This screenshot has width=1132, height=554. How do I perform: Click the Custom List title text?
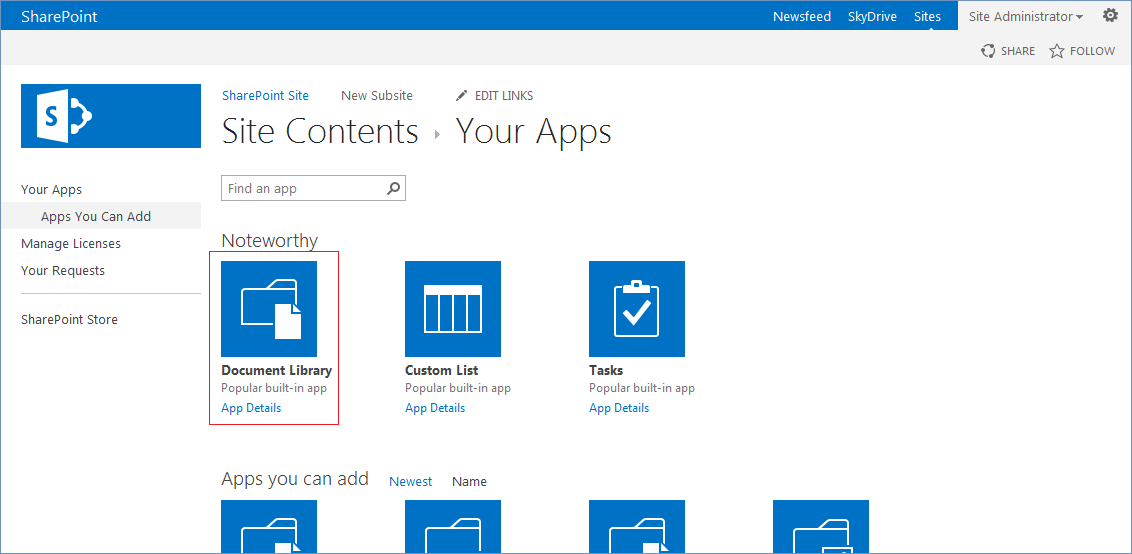(442, 371)
